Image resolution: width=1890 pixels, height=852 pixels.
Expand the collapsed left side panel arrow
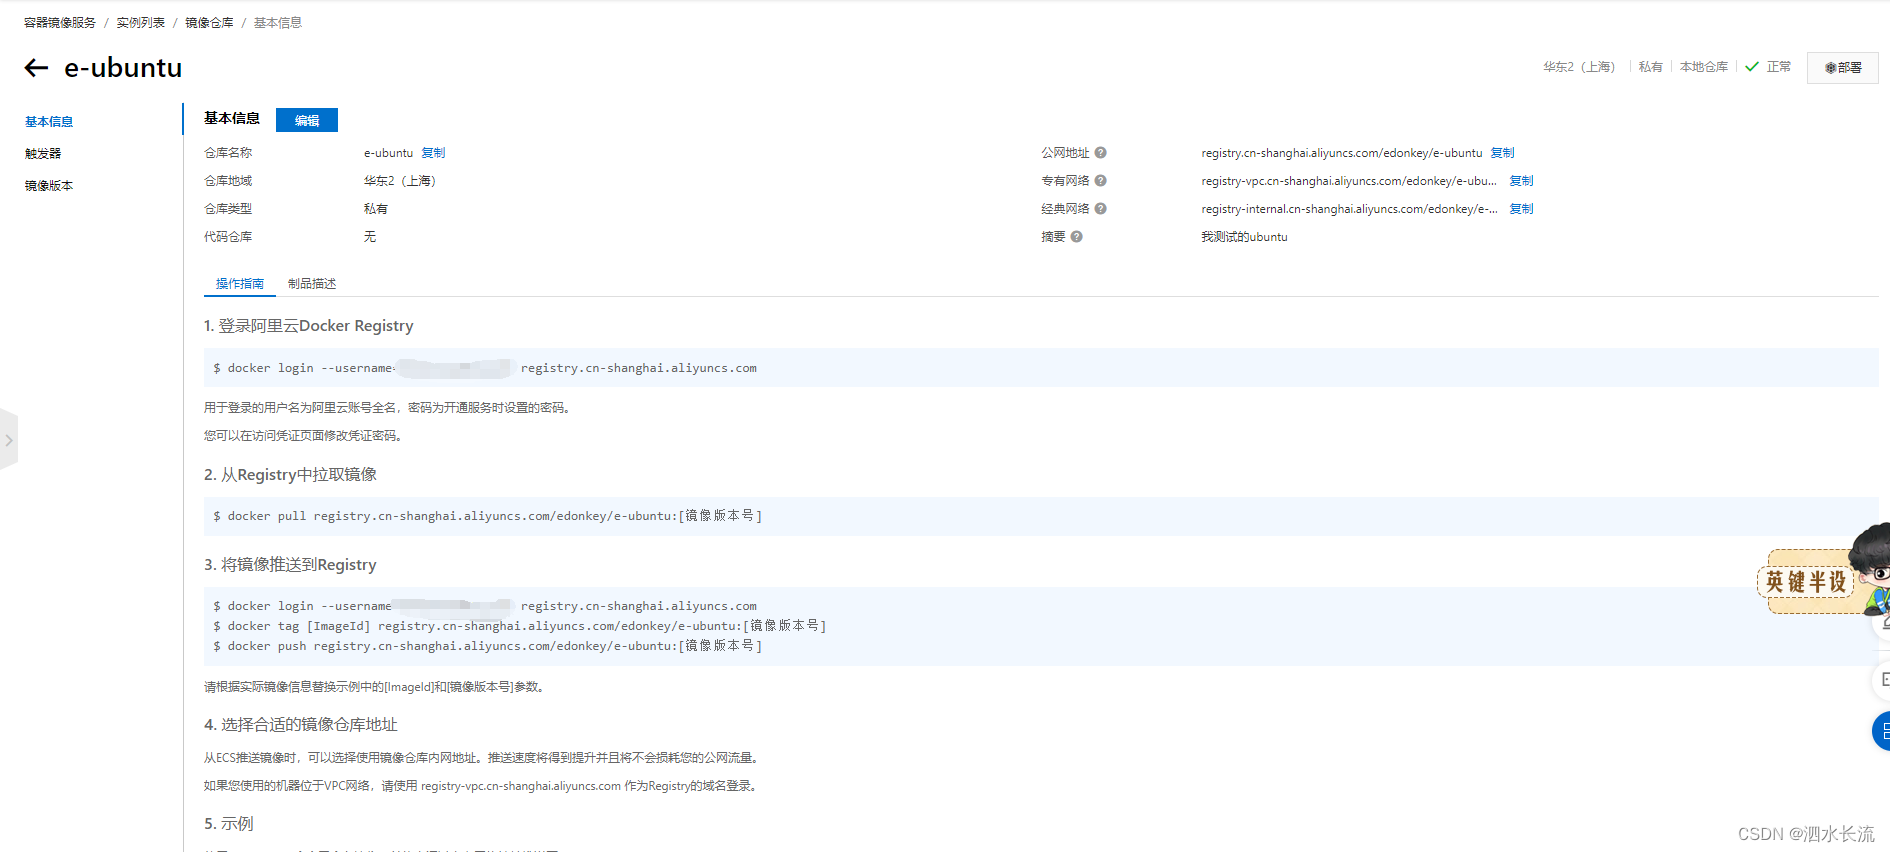[9, 440]
